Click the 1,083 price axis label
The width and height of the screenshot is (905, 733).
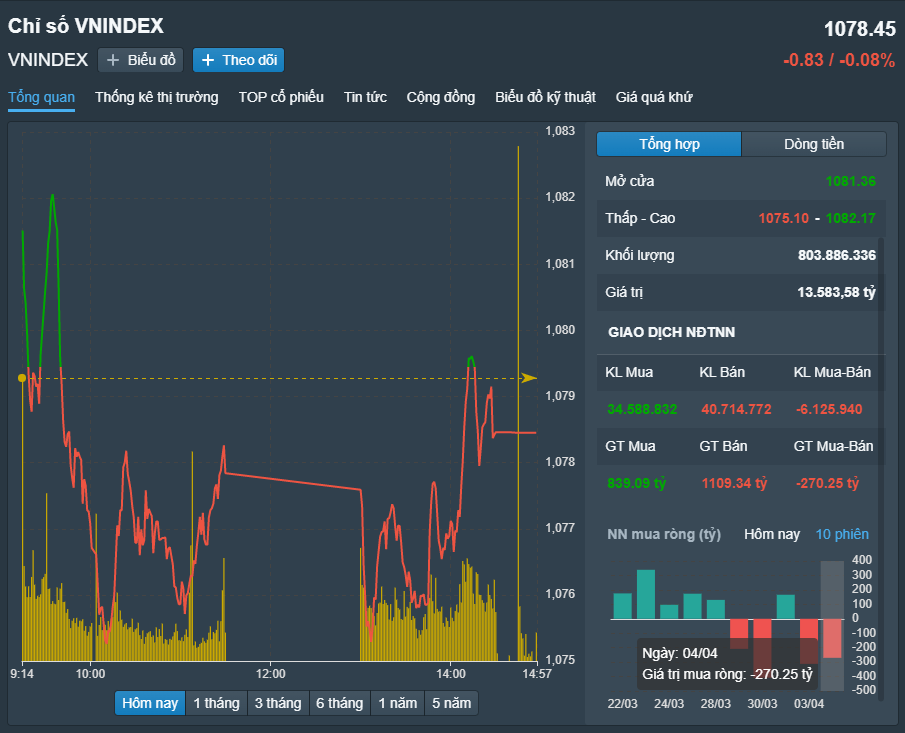560,131
